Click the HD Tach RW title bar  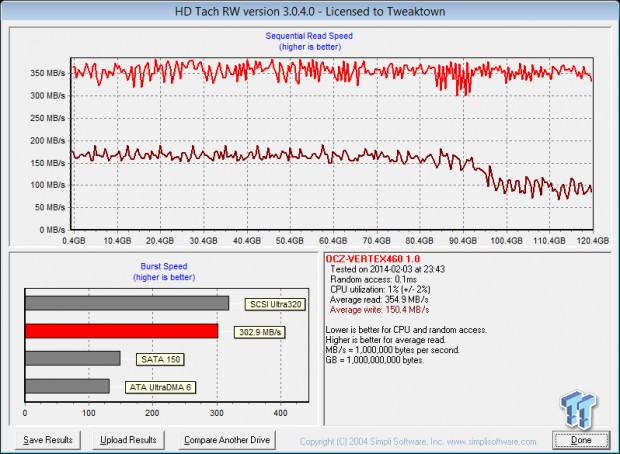pyautogui.click(x=310, y=11)
